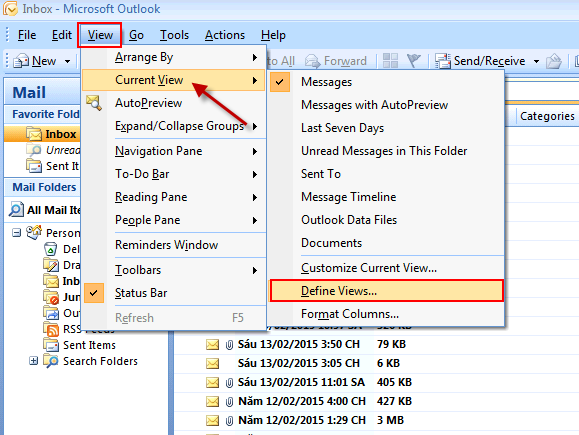Click the Unread Mail search folder icon
579x435 pixels.
pos(34,150)
